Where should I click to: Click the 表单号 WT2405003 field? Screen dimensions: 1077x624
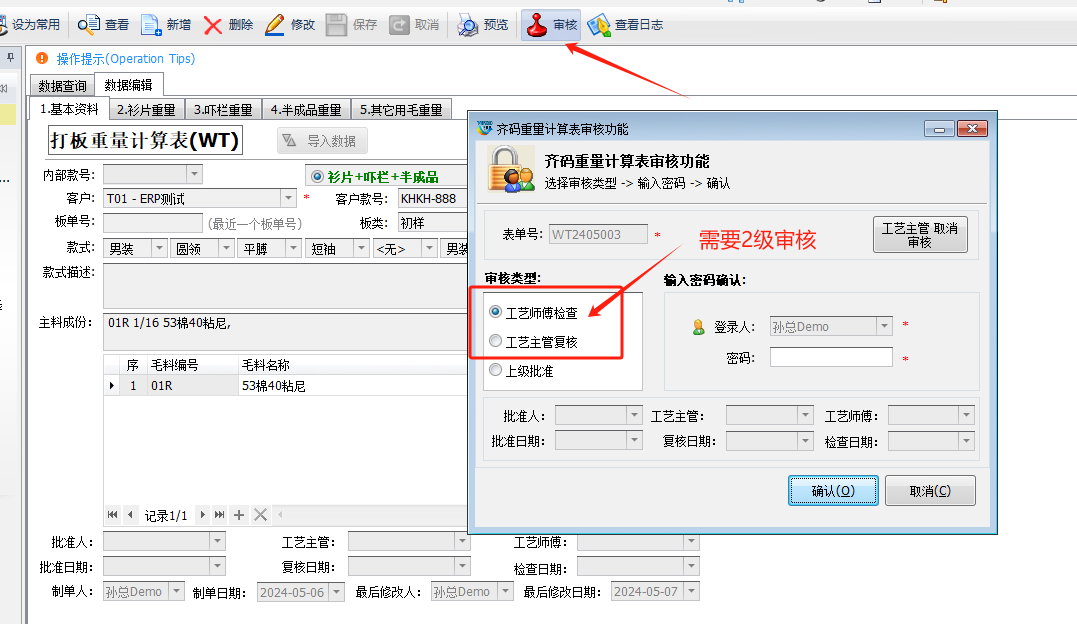click(x=598, y=234)
